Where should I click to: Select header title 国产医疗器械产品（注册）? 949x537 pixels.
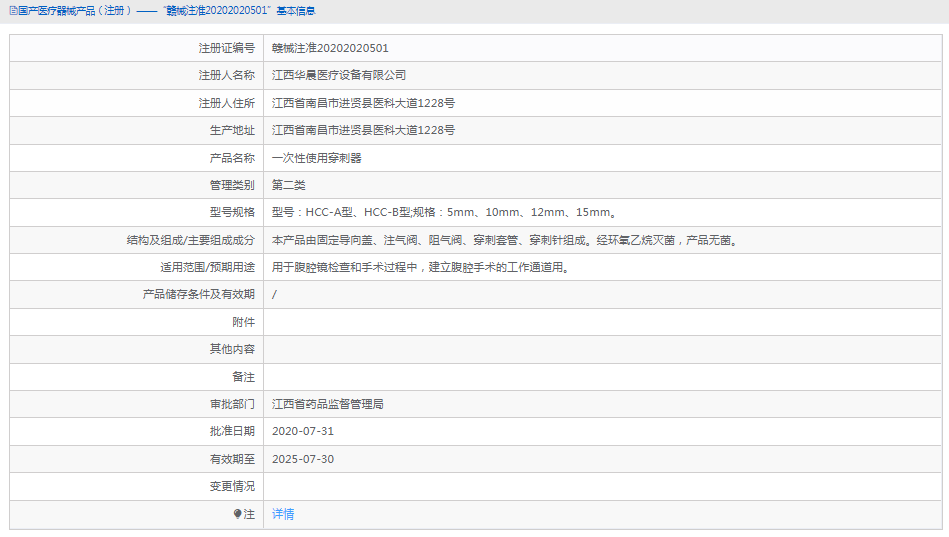[x=74, y=11]
